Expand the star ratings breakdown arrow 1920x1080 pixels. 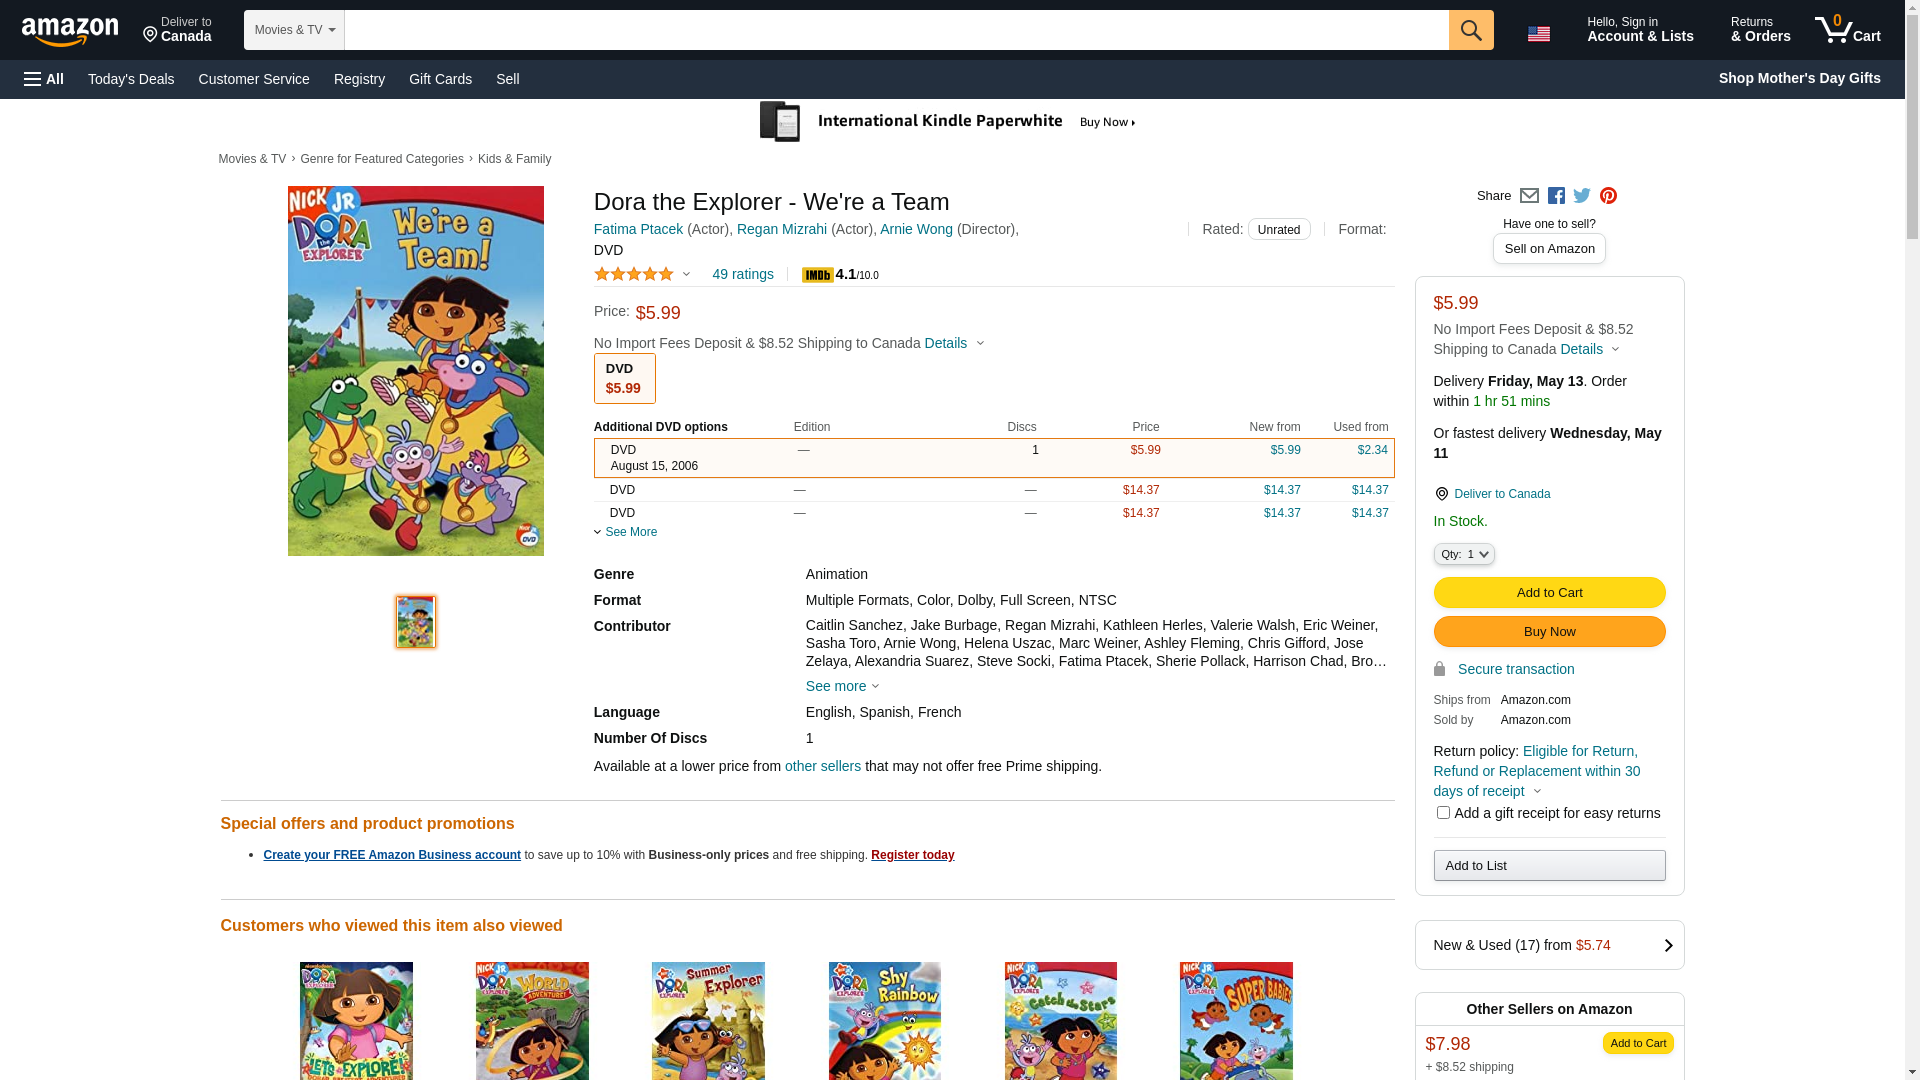686,275
